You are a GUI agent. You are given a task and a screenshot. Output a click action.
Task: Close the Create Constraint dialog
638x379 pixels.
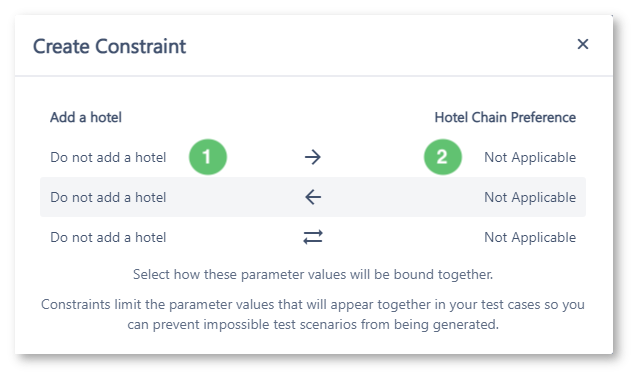coord(583,44)
